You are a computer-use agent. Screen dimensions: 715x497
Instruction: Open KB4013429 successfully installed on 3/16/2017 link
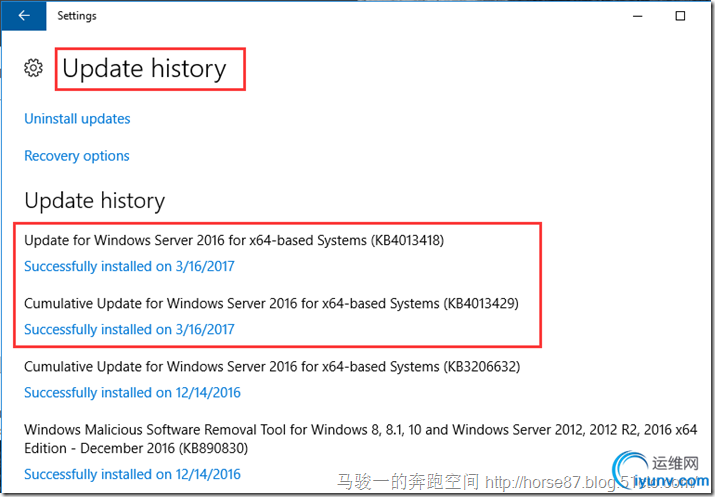pos(129,329)
